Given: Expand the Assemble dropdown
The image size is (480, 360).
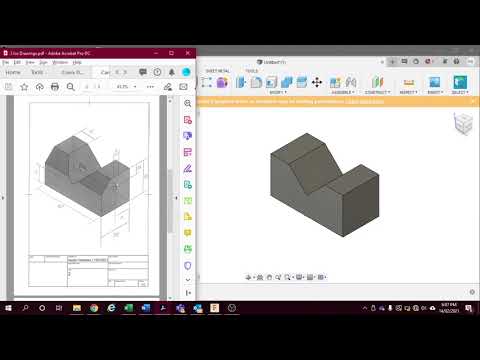Looking at the screenshot, I should (x=343, y=92).
